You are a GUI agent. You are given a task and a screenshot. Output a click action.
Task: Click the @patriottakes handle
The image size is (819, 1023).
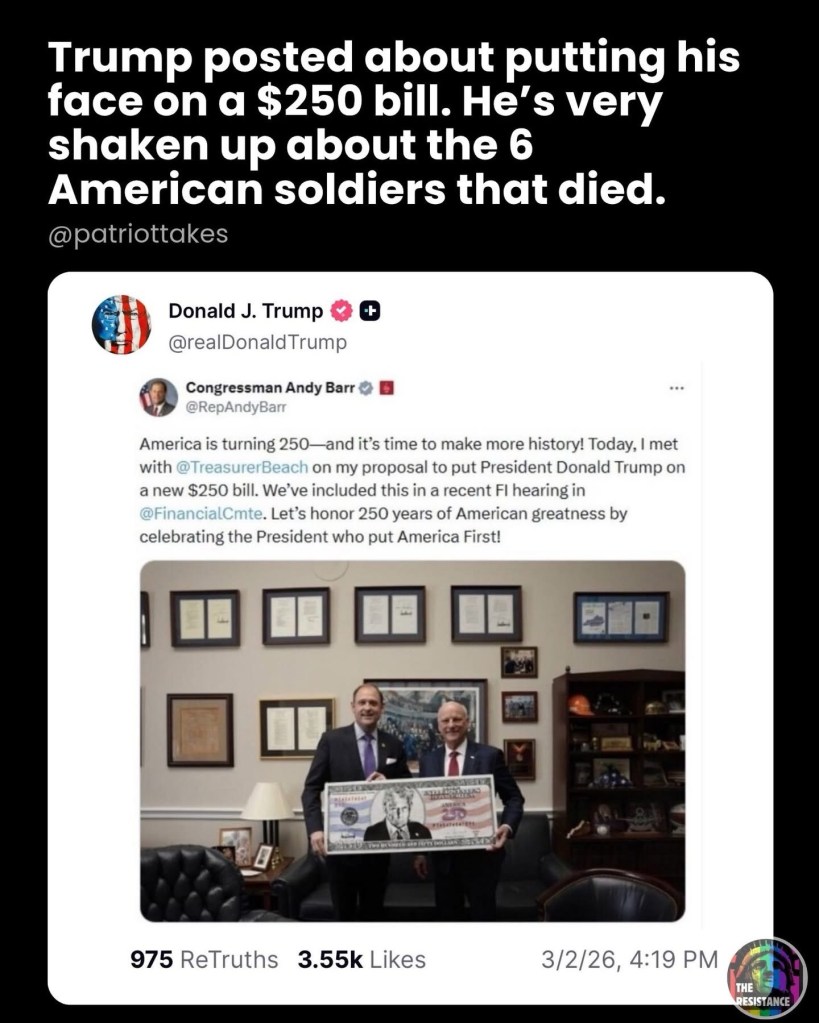click(x=138, y=234)
